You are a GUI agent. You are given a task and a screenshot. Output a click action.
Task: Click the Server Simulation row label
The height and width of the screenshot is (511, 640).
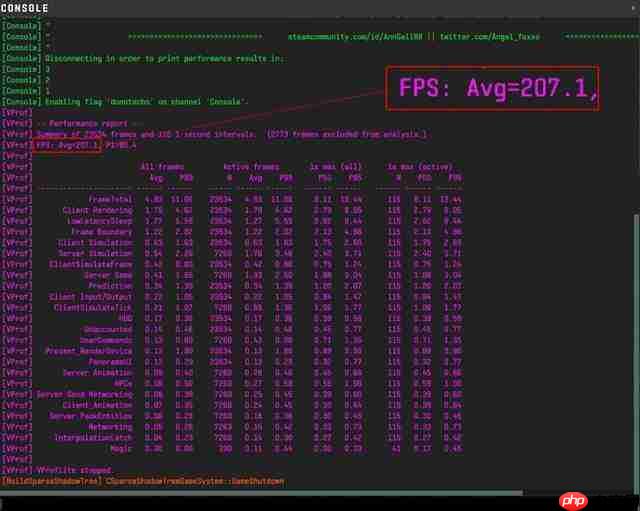click(x=95, y=254)
